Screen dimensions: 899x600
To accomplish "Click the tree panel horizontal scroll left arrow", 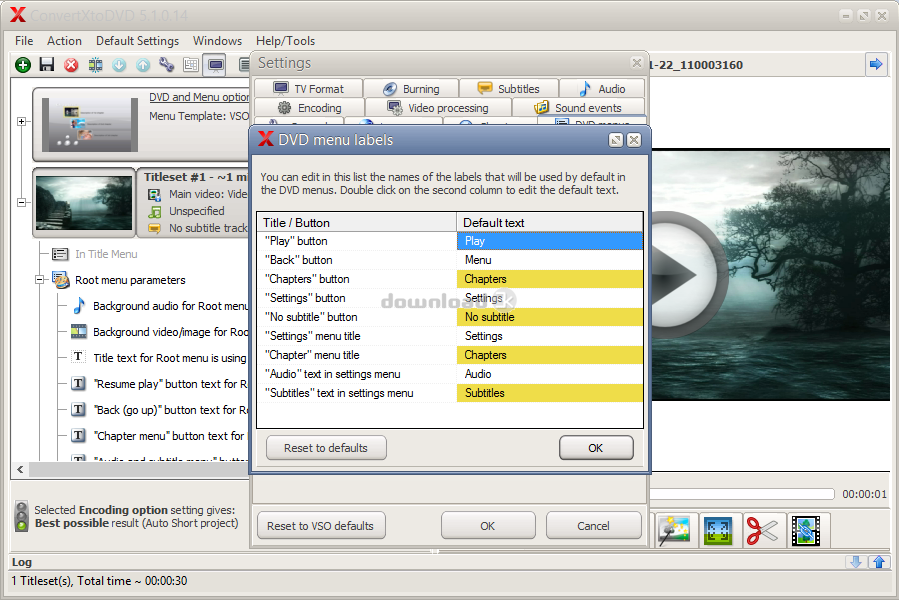I will [20, 470].
